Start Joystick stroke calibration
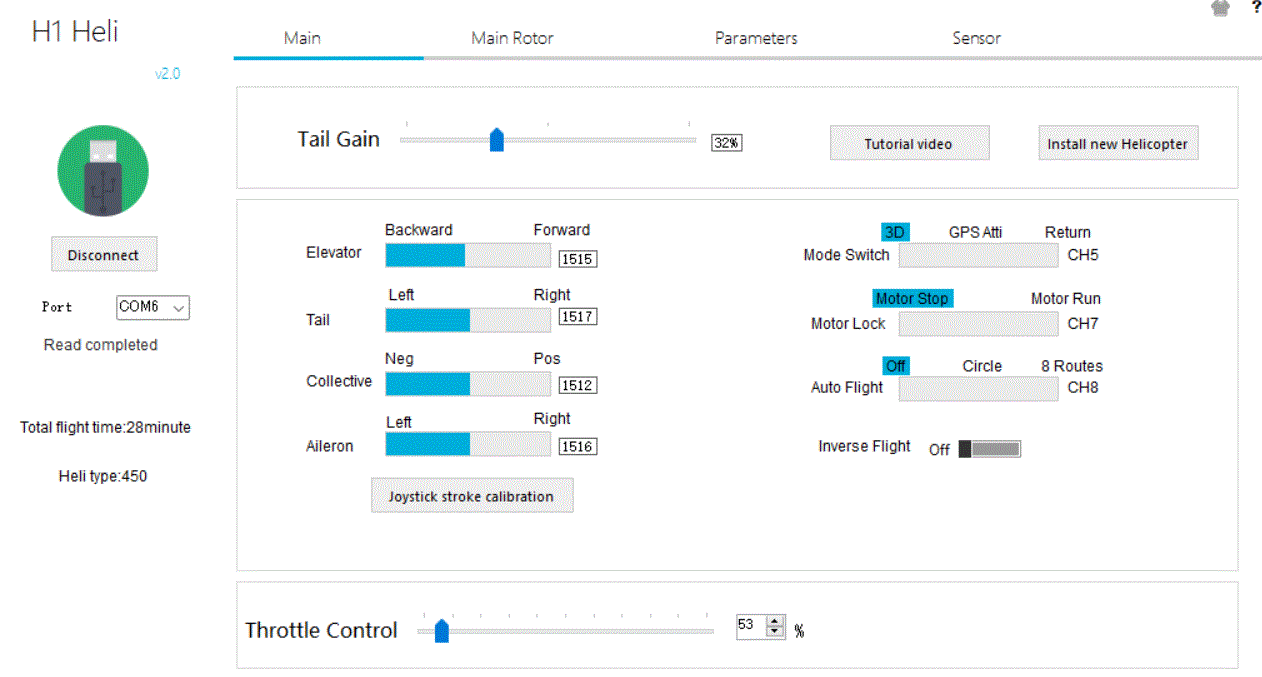Image resolution: width=1262 pixels, height=677 pixels. pyautogui.click(x=471, y=496)
